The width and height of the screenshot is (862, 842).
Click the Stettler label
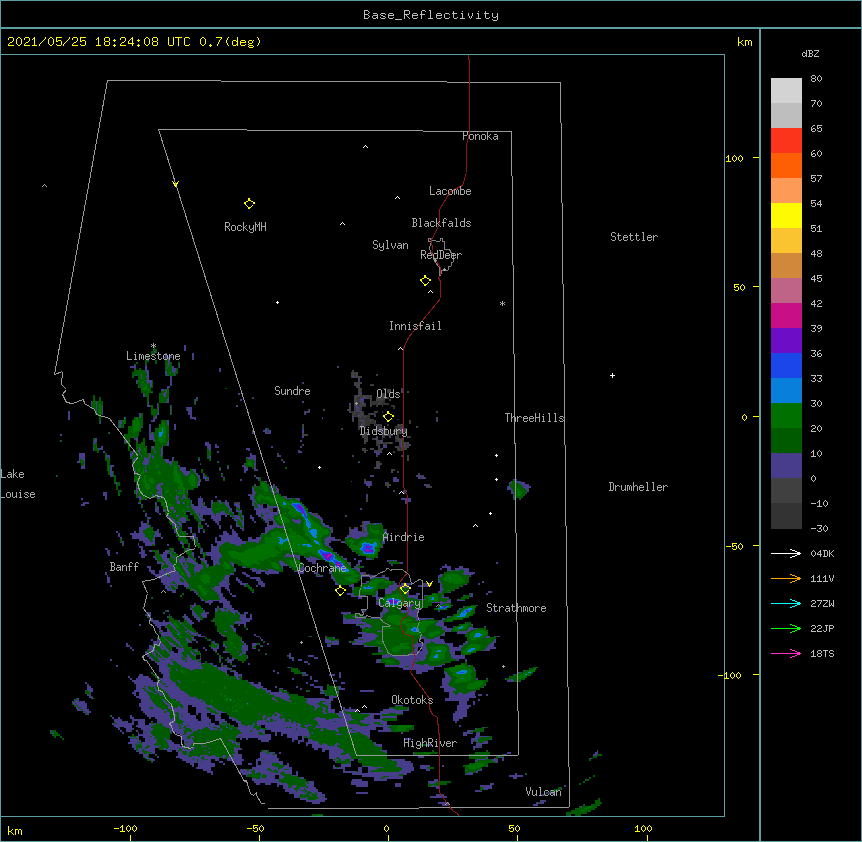click(634, 237)
